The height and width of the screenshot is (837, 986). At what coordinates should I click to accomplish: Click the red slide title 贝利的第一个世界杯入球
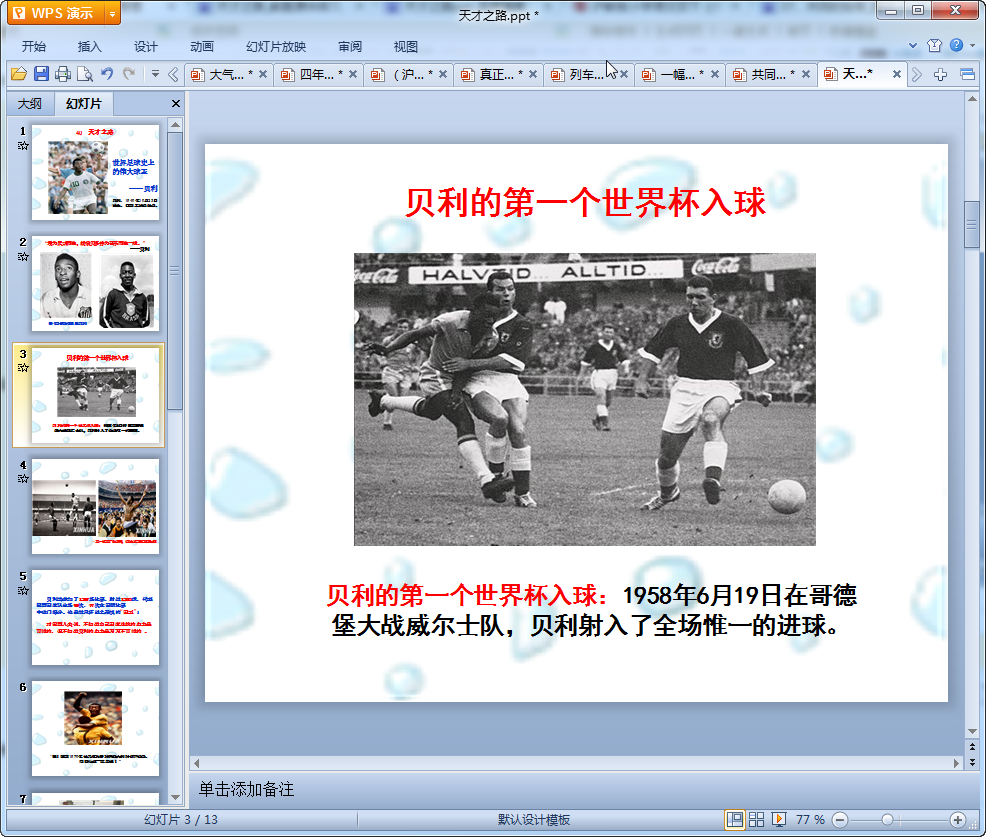pos(585,202)
